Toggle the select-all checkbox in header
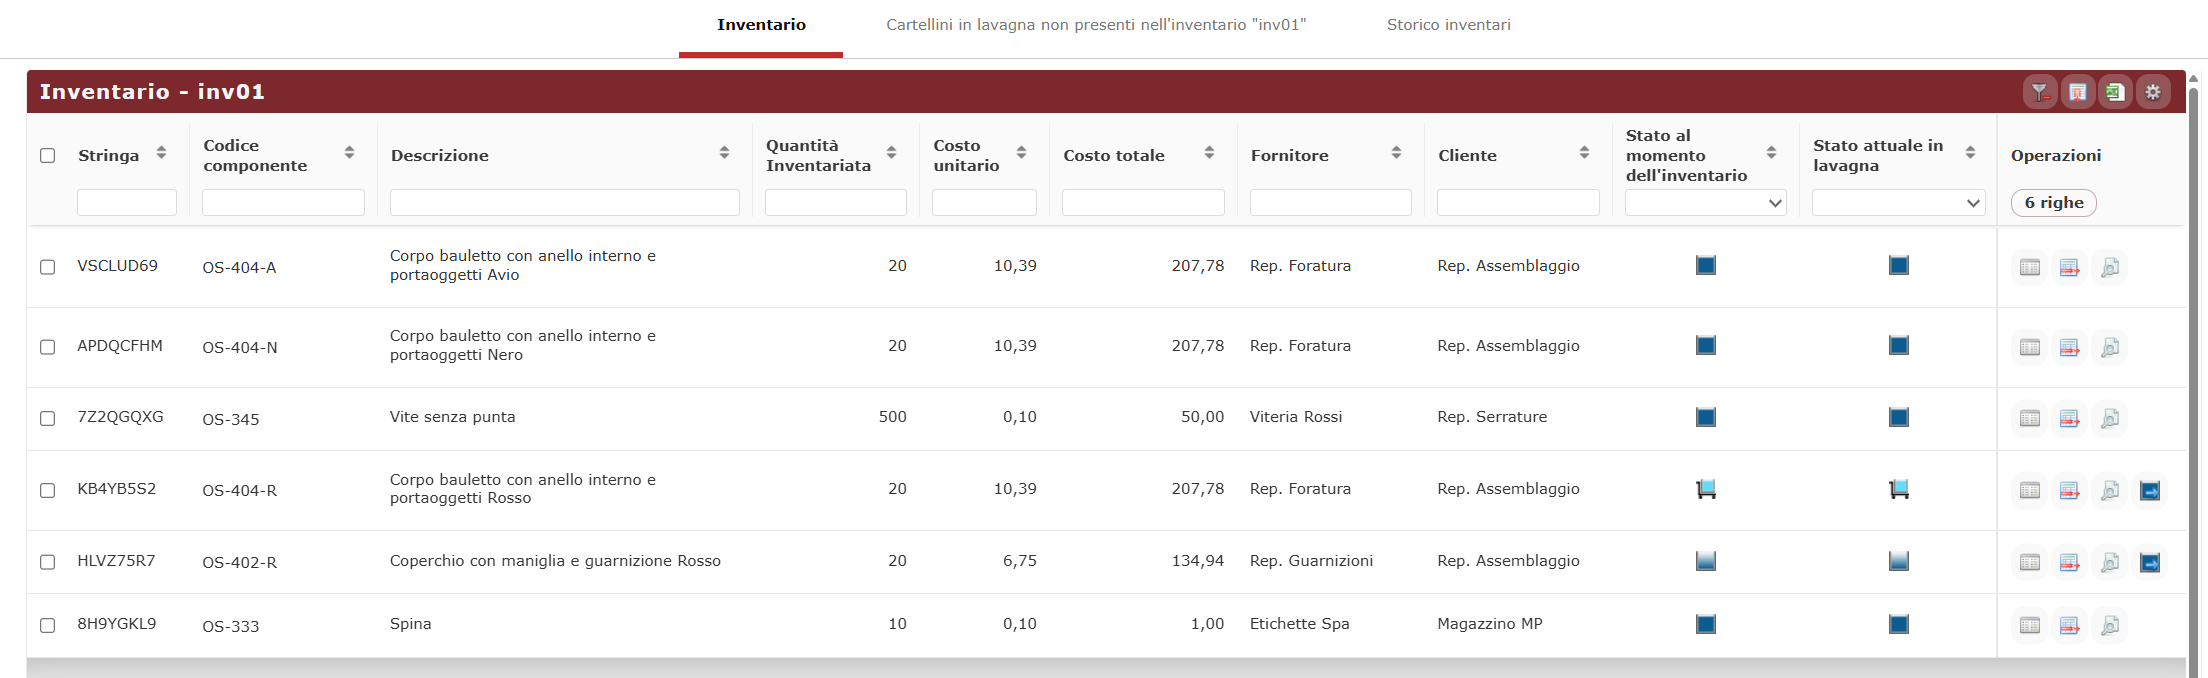The image size is (2208, 678). (x=48, y=155)
